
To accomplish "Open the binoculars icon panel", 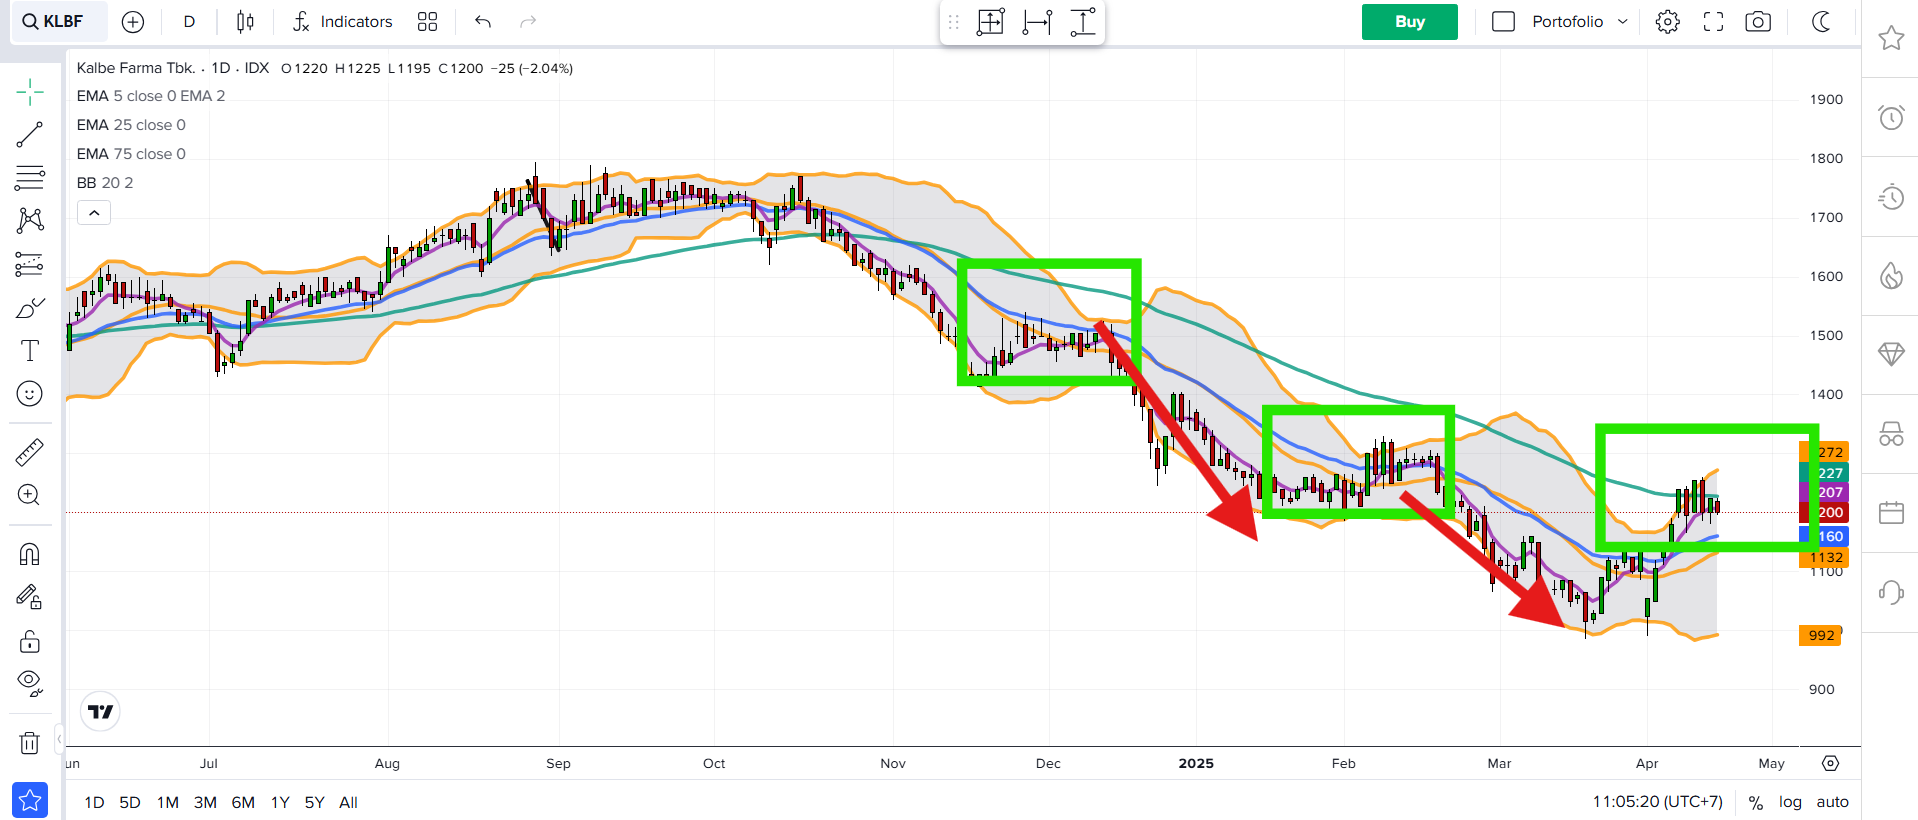I will pyautogui.click(x=1891, y=433).
